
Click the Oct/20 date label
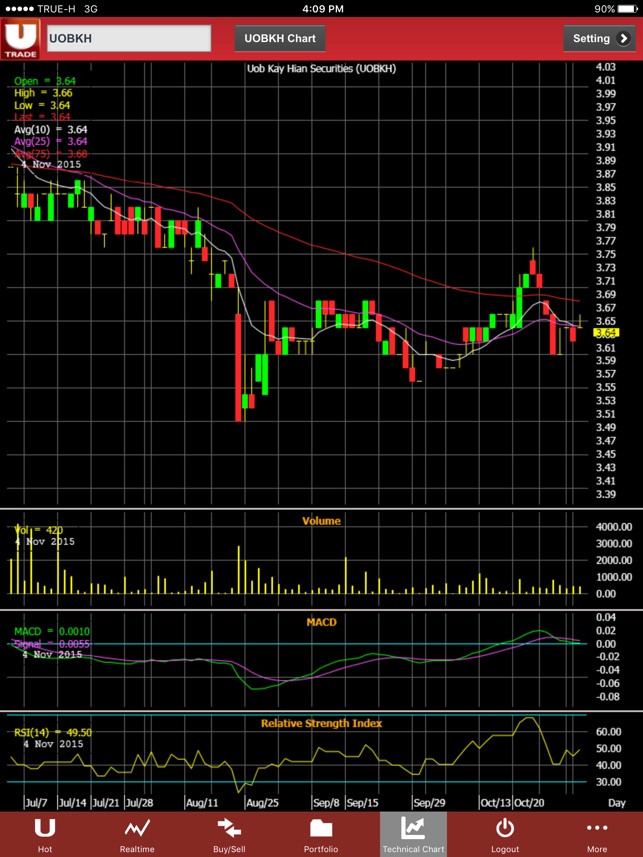530,803
